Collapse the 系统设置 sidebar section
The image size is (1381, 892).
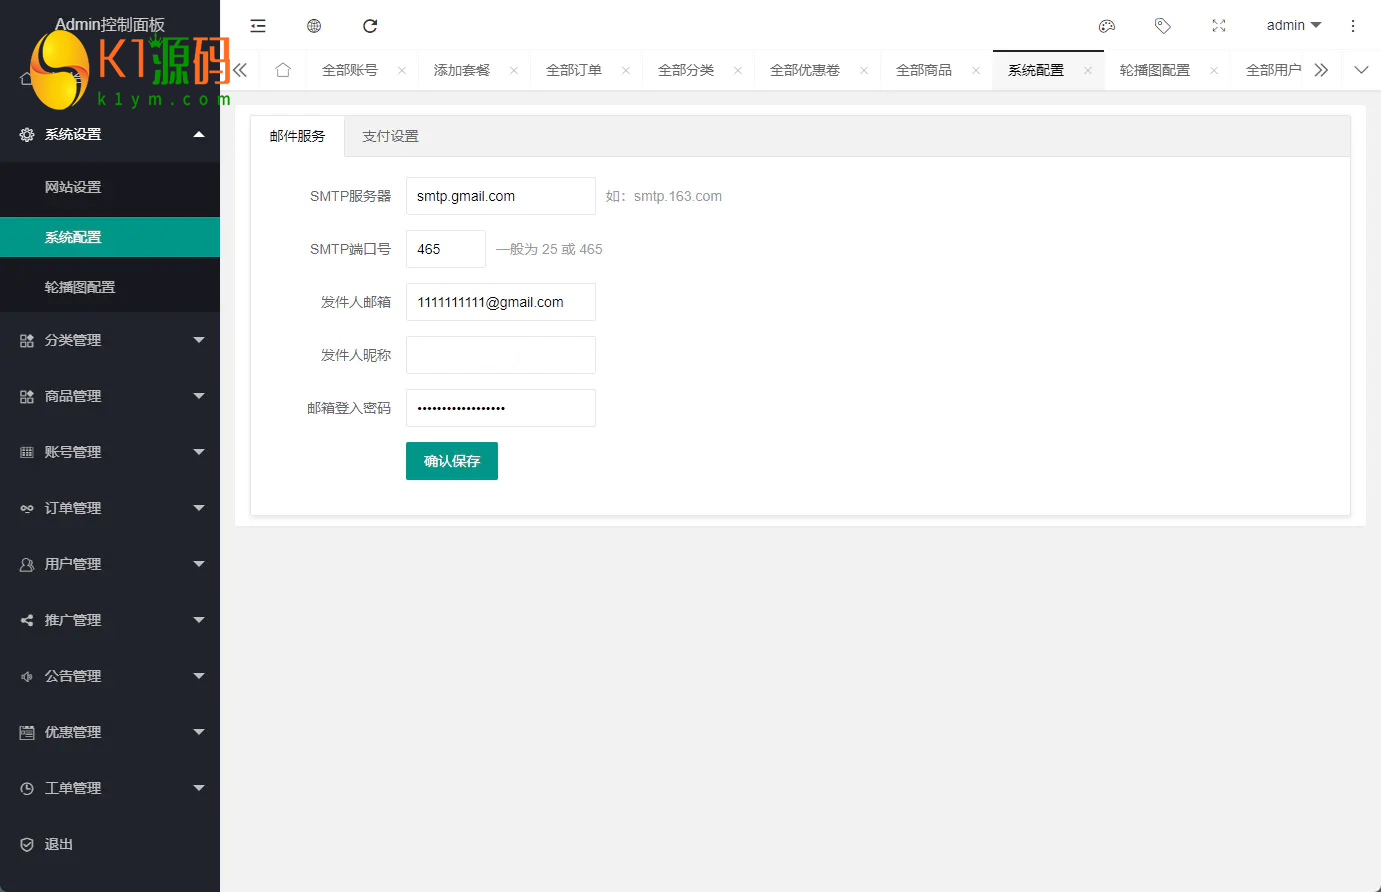(110, 134)
